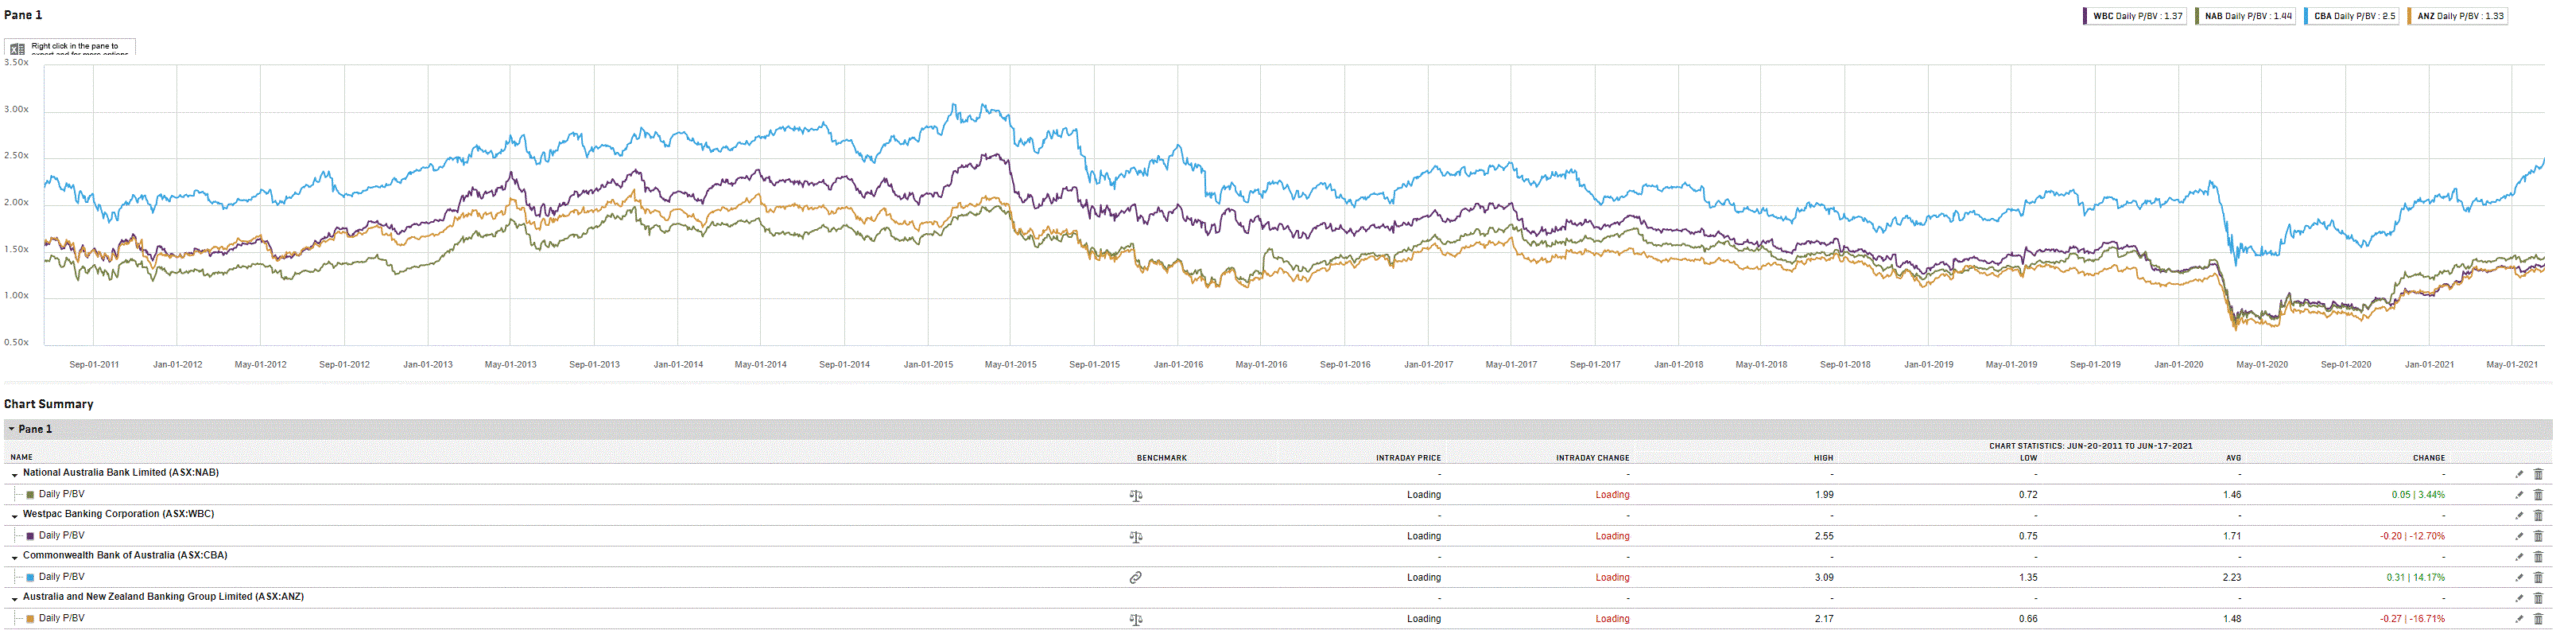
Task: Delete the Commonwealth Bank of Australia company row
Action: [2538, 557]
